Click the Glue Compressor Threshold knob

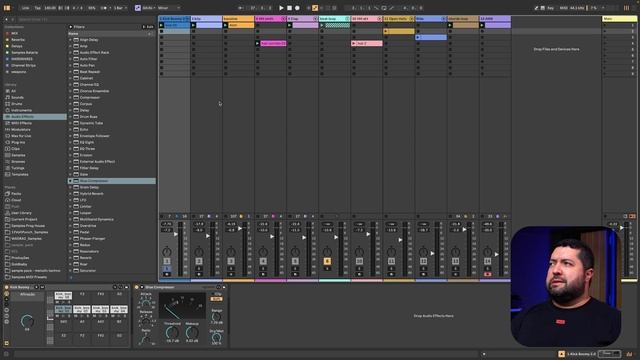(172, 332)
